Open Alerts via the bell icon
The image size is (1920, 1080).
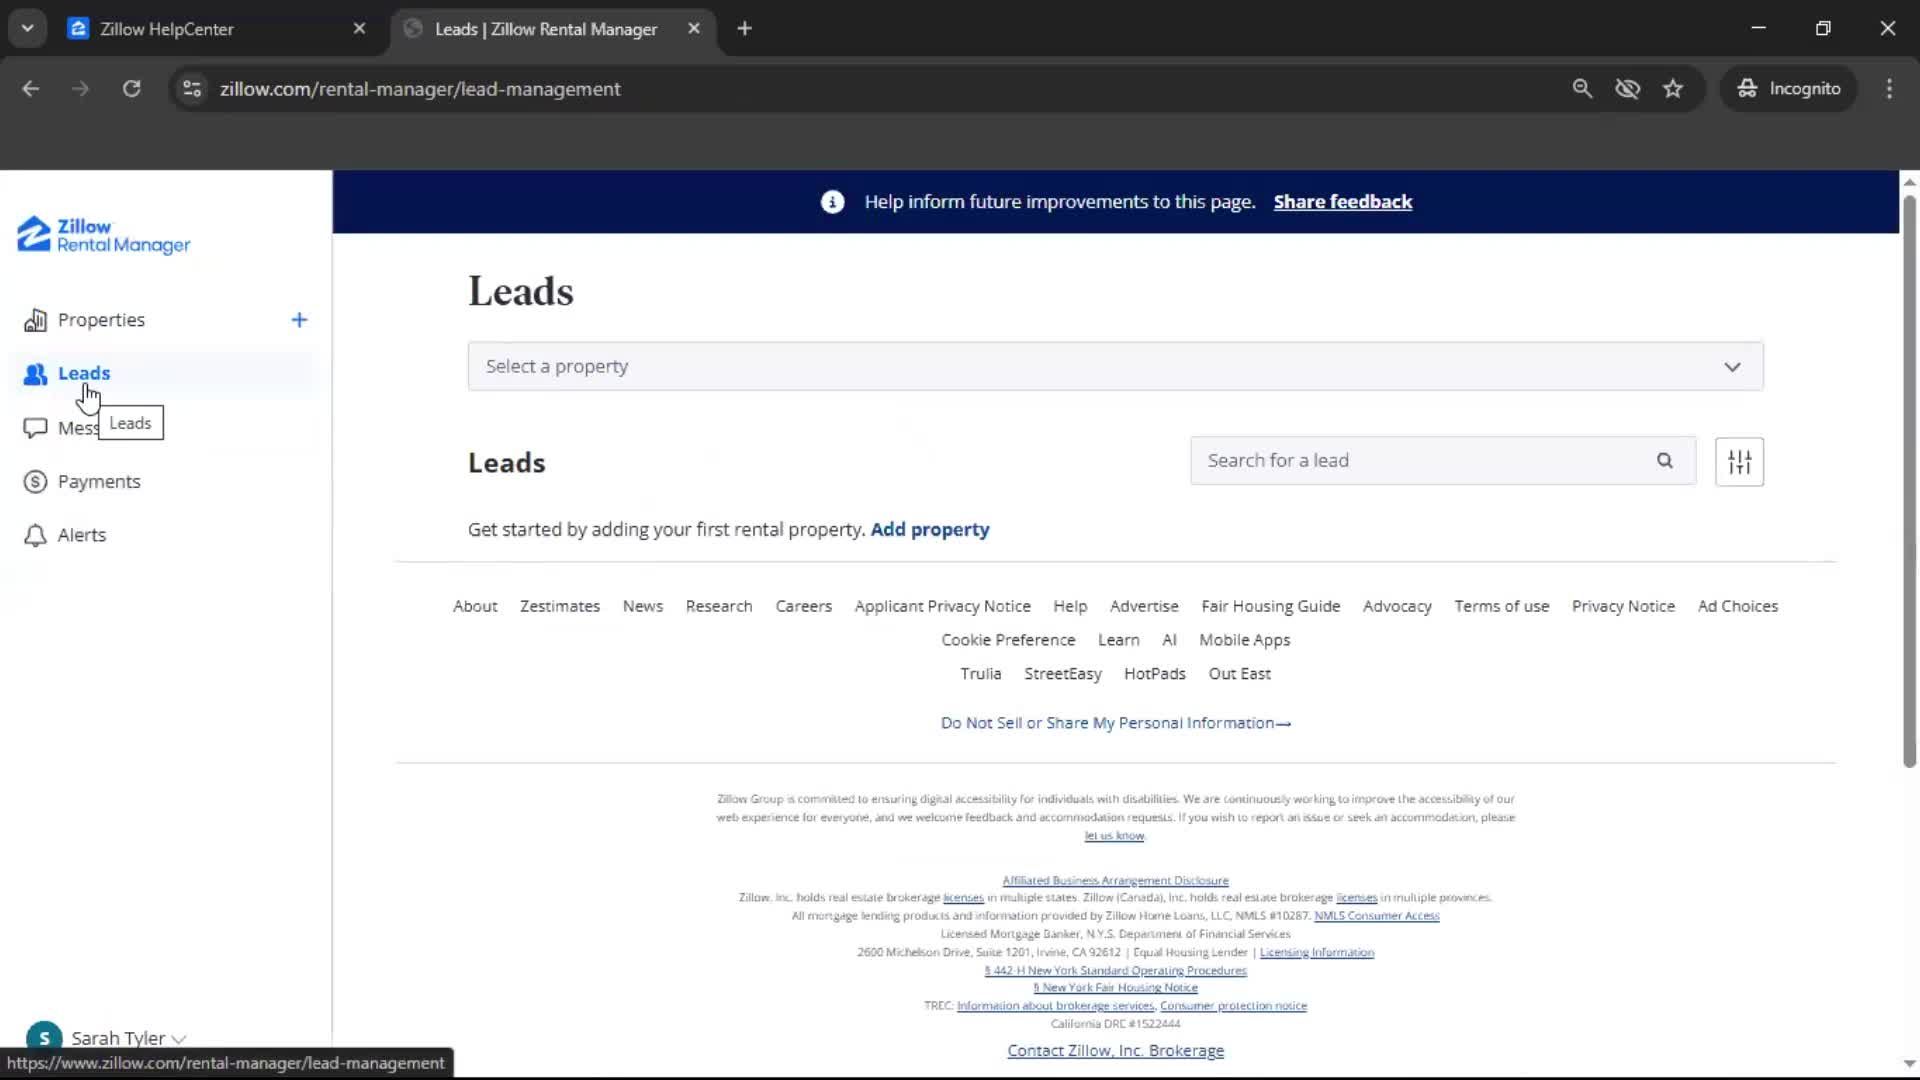pyautogui.click(x=35, y=535)
